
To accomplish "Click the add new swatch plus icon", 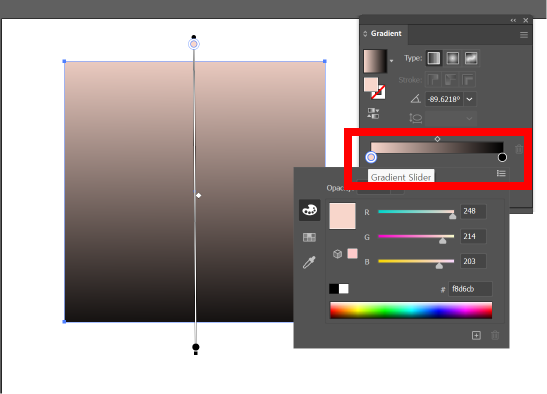I will [476, 335].
